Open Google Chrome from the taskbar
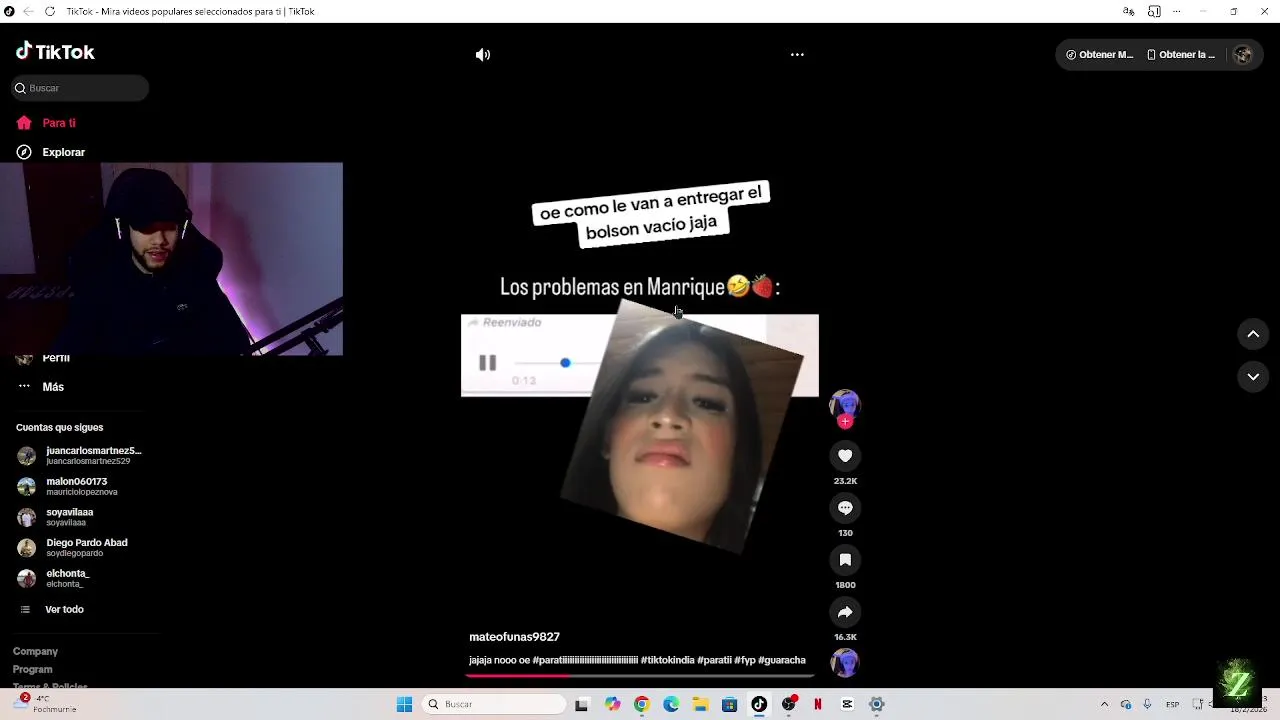Screen dimensions: 1280x720 click(642, 705)
